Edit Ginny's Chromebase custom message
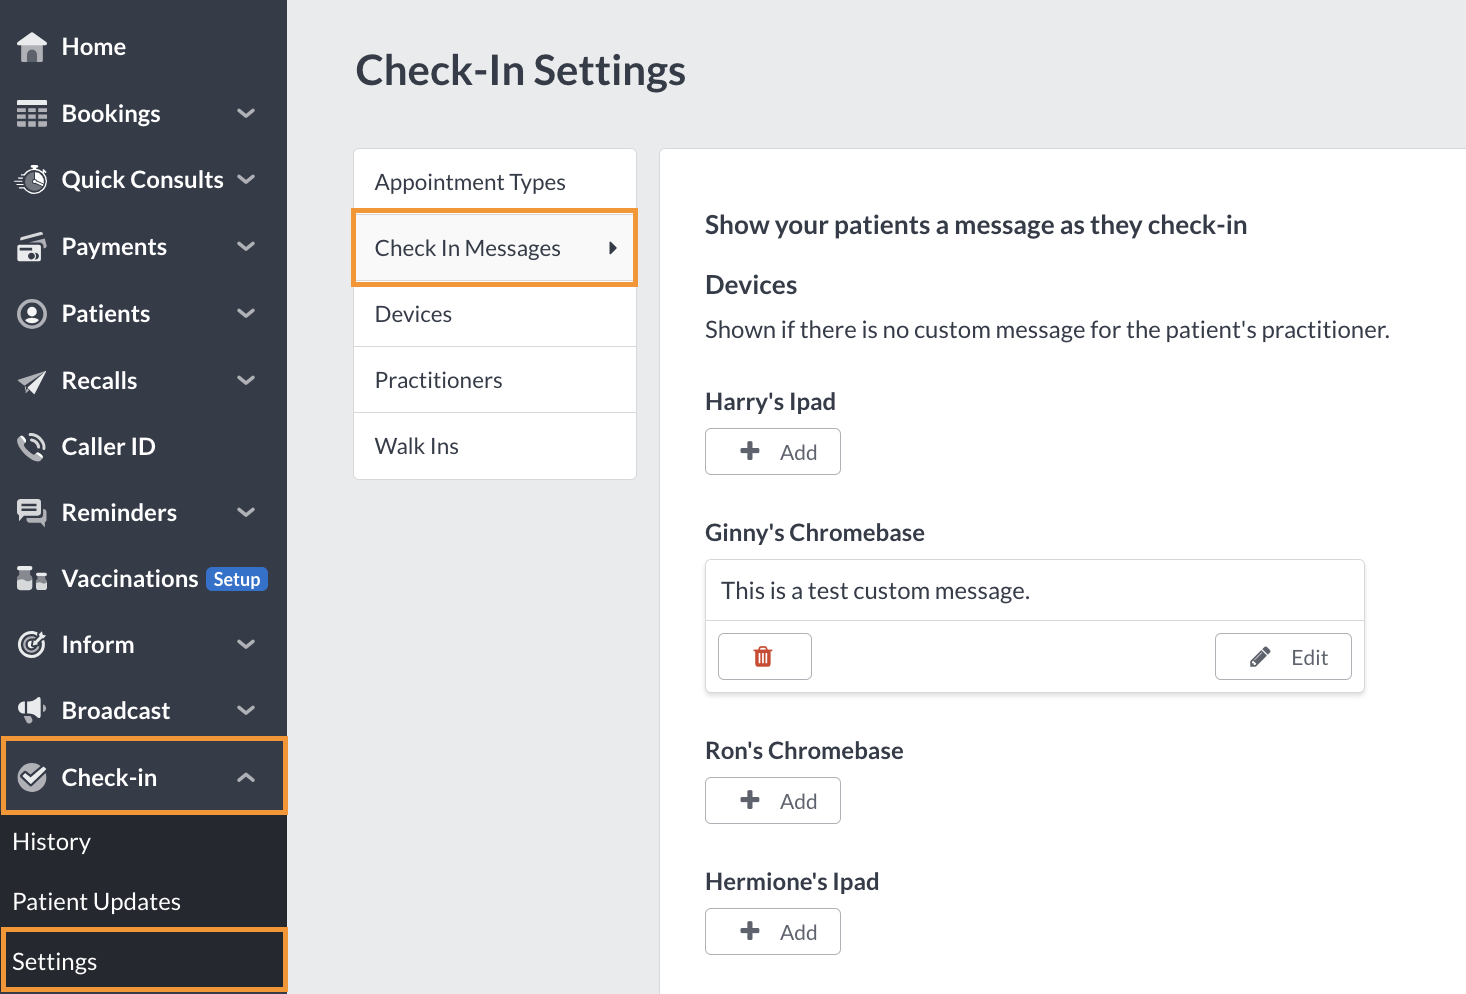1466x994 pixels. click(1283, 656)
